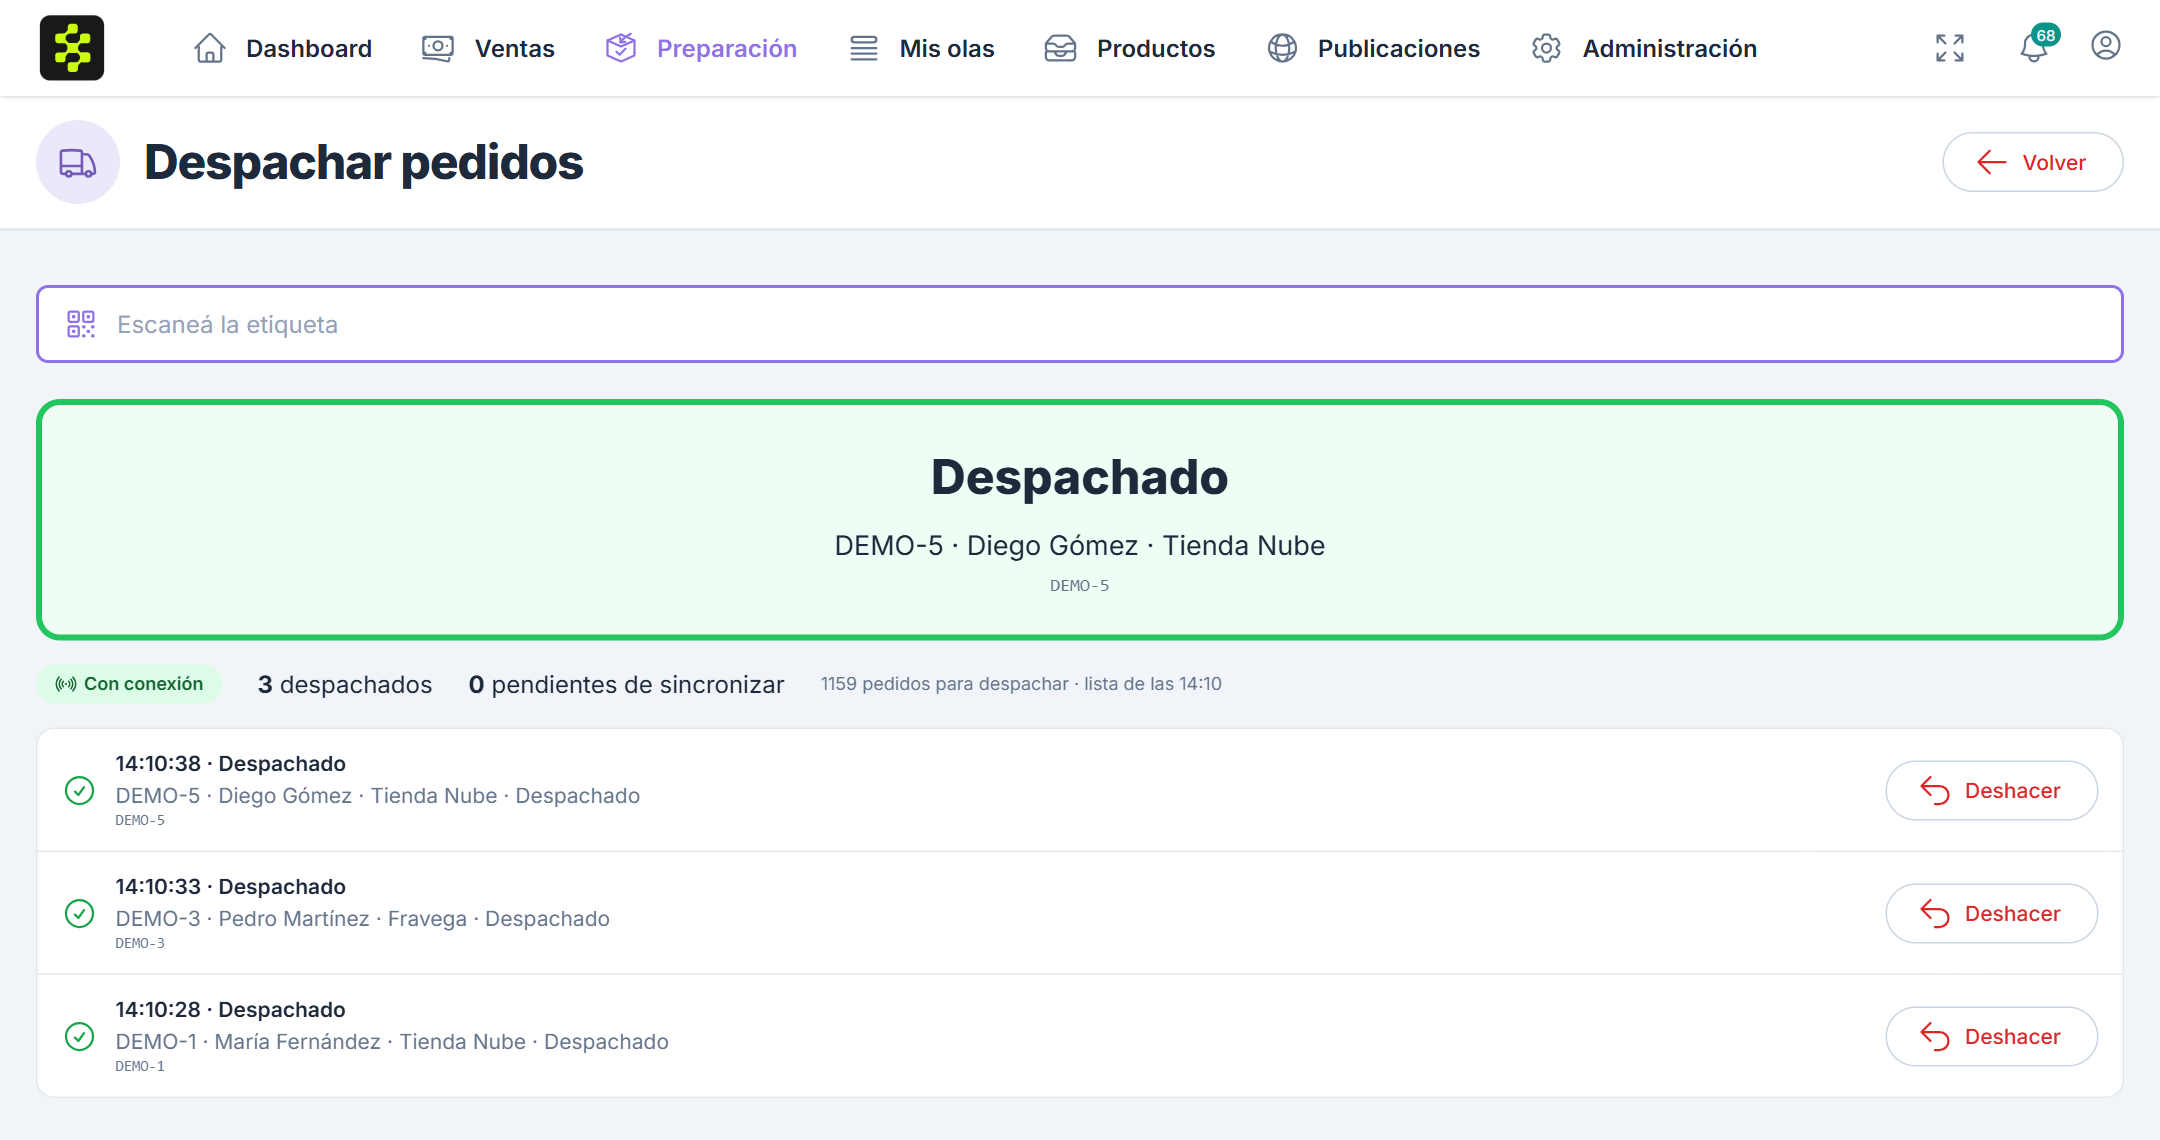Screen dimensions: 2160x1140
Task: Click the Despachar pedidos page title
Action: (x=364, y=163)
